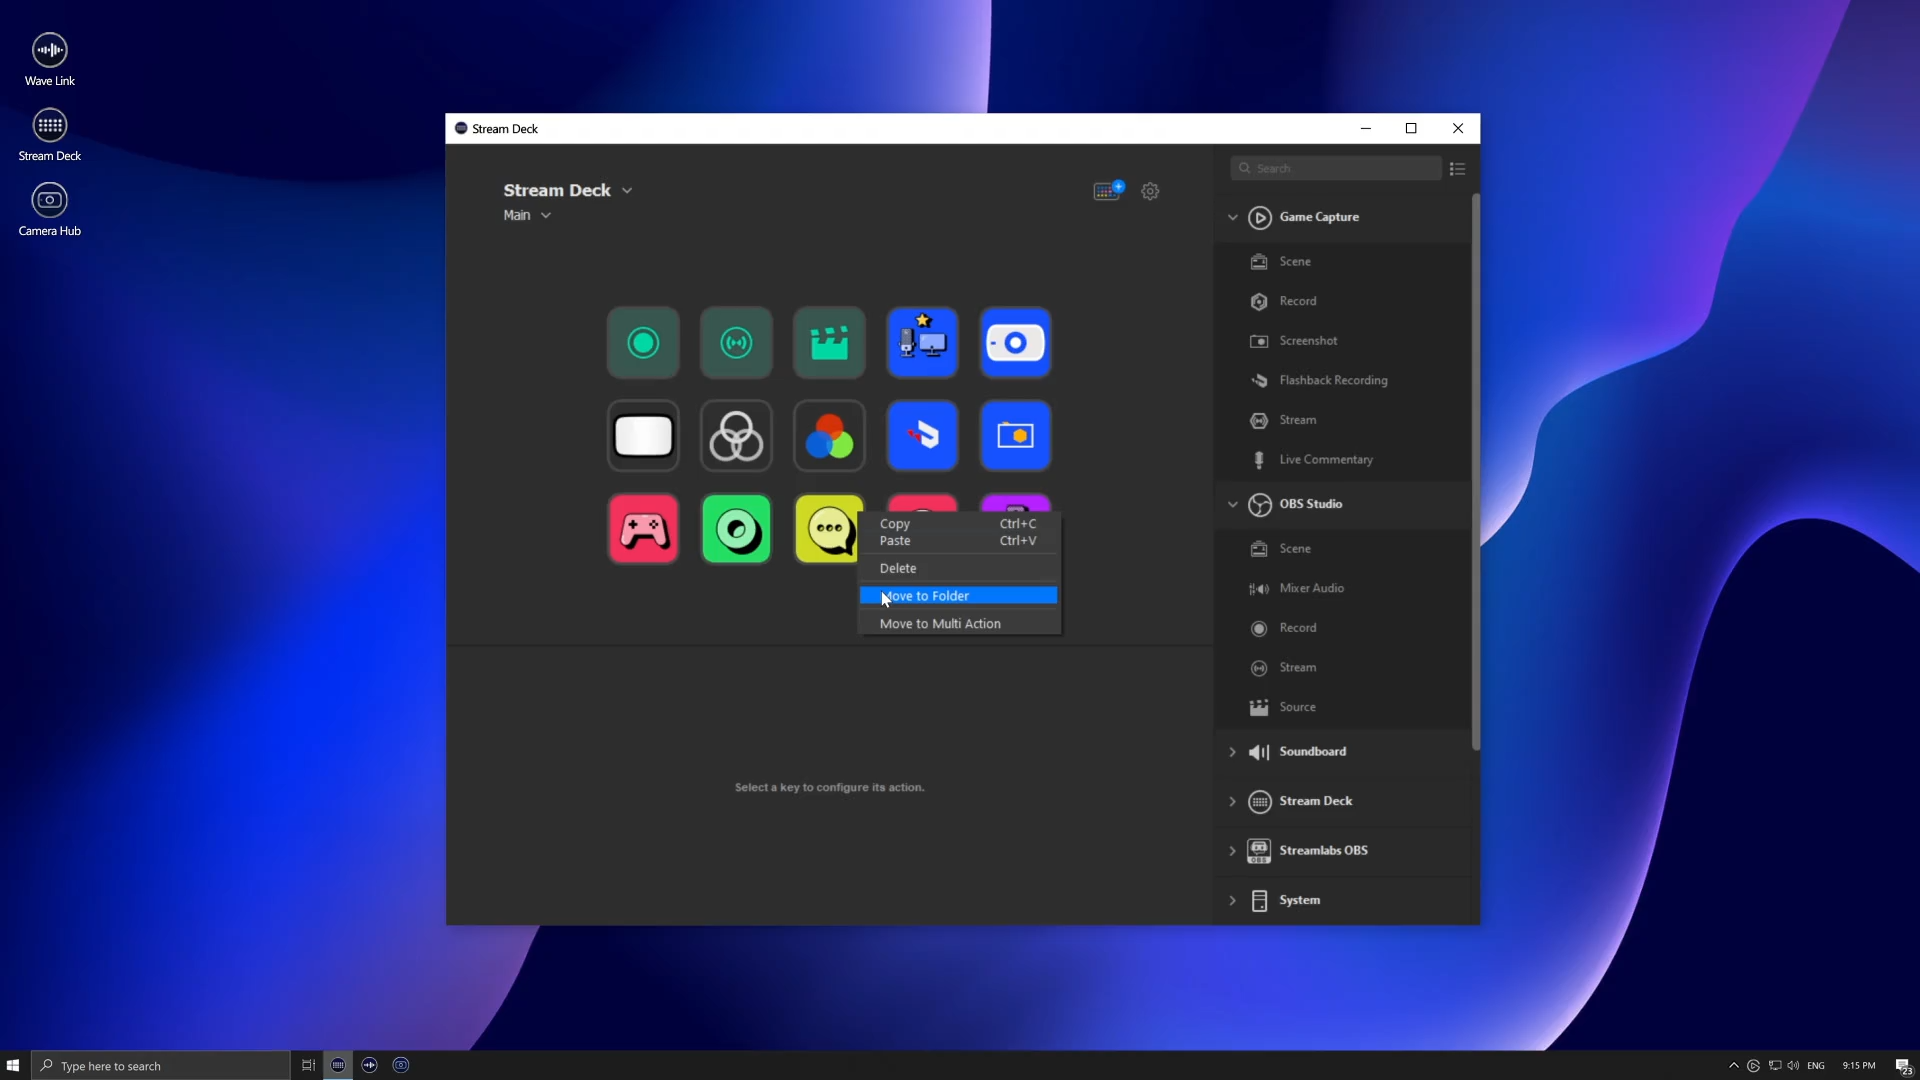Select the pink game controller key

(x=643, y=529)
